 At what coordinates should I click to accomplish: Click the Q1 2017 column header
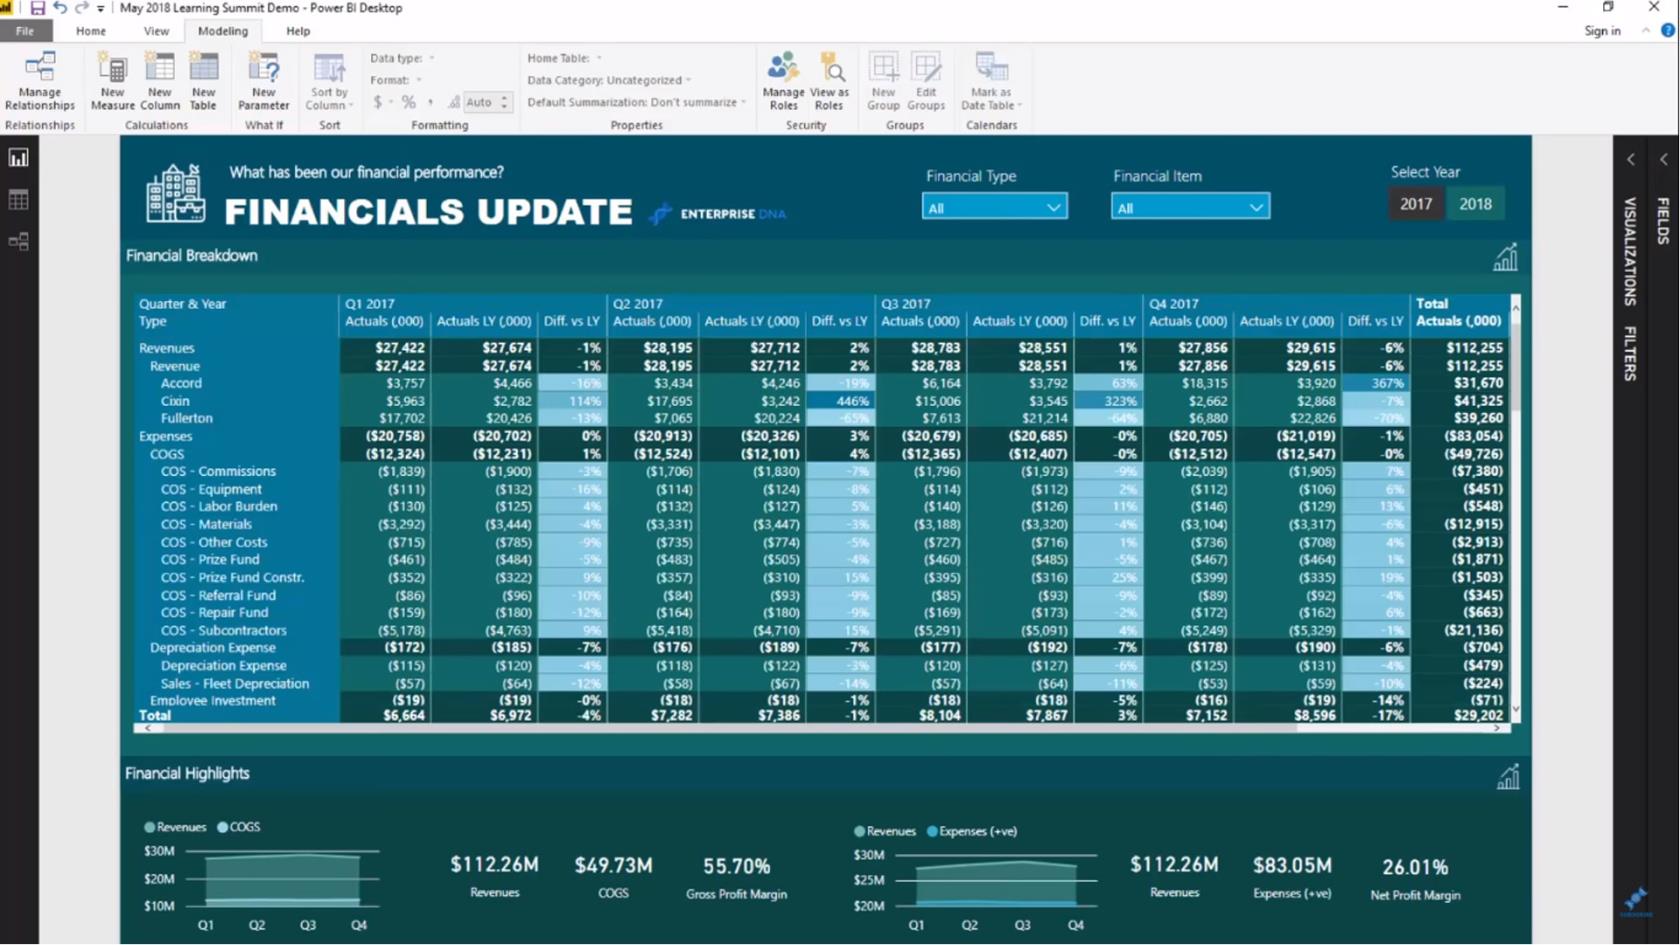[370, 303]
